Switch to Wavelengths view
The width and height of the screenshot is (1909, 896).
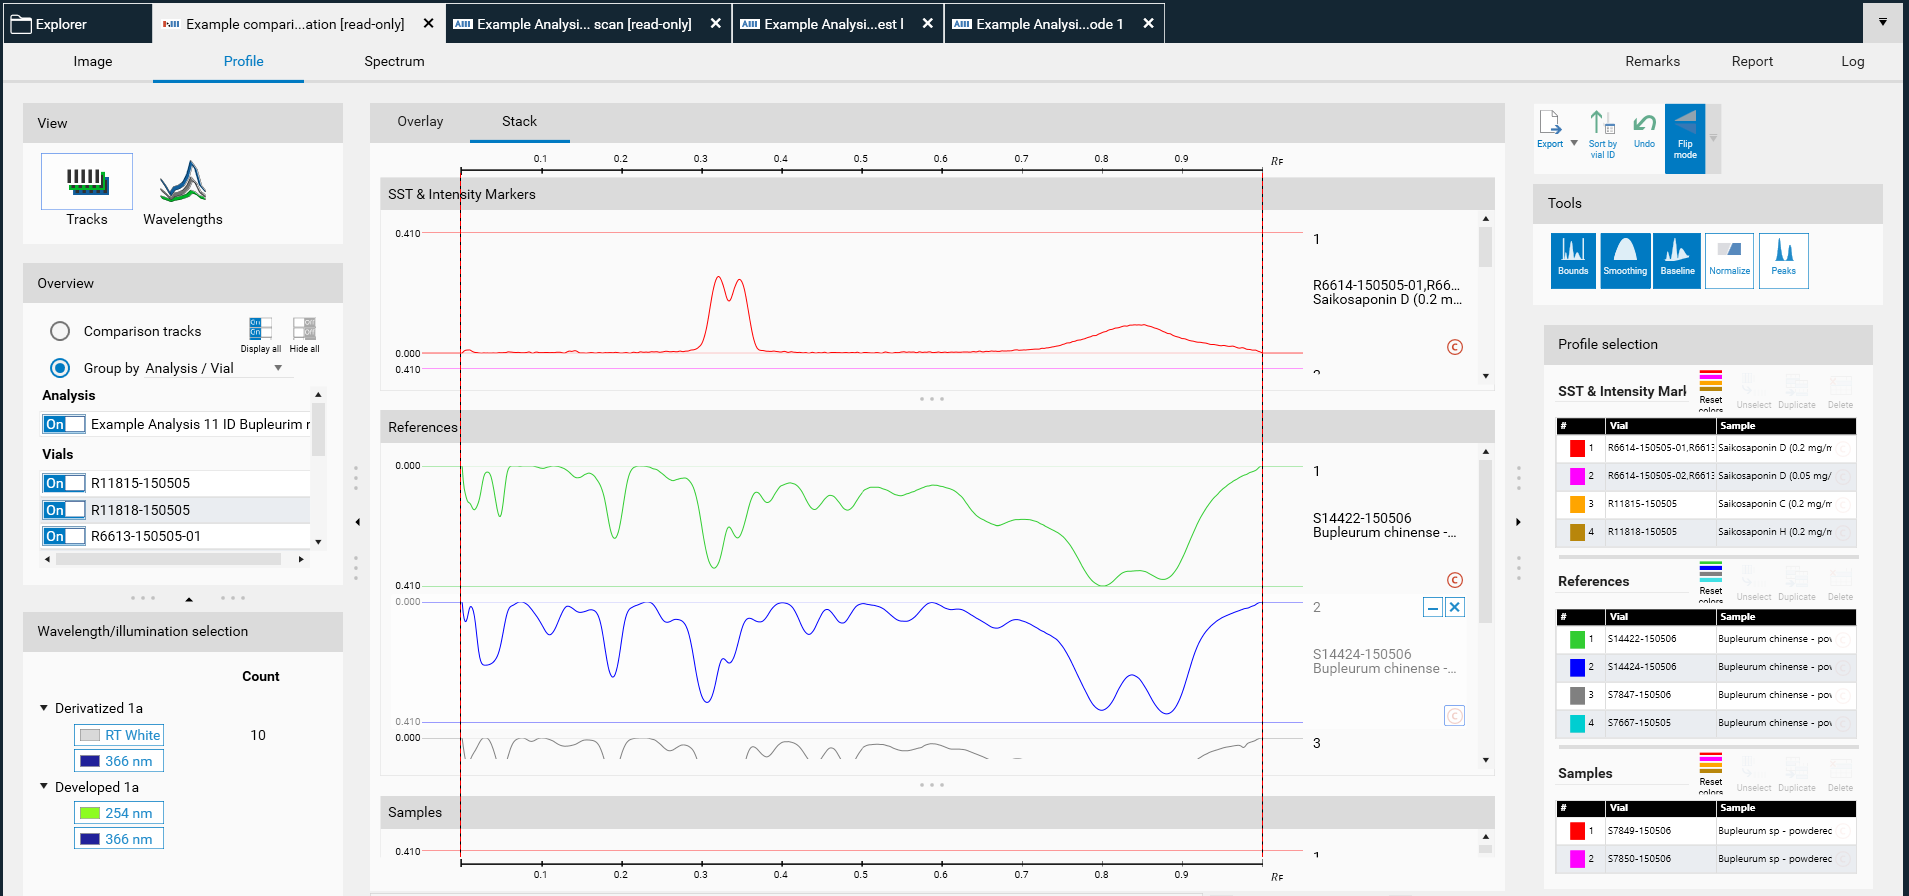183,192
